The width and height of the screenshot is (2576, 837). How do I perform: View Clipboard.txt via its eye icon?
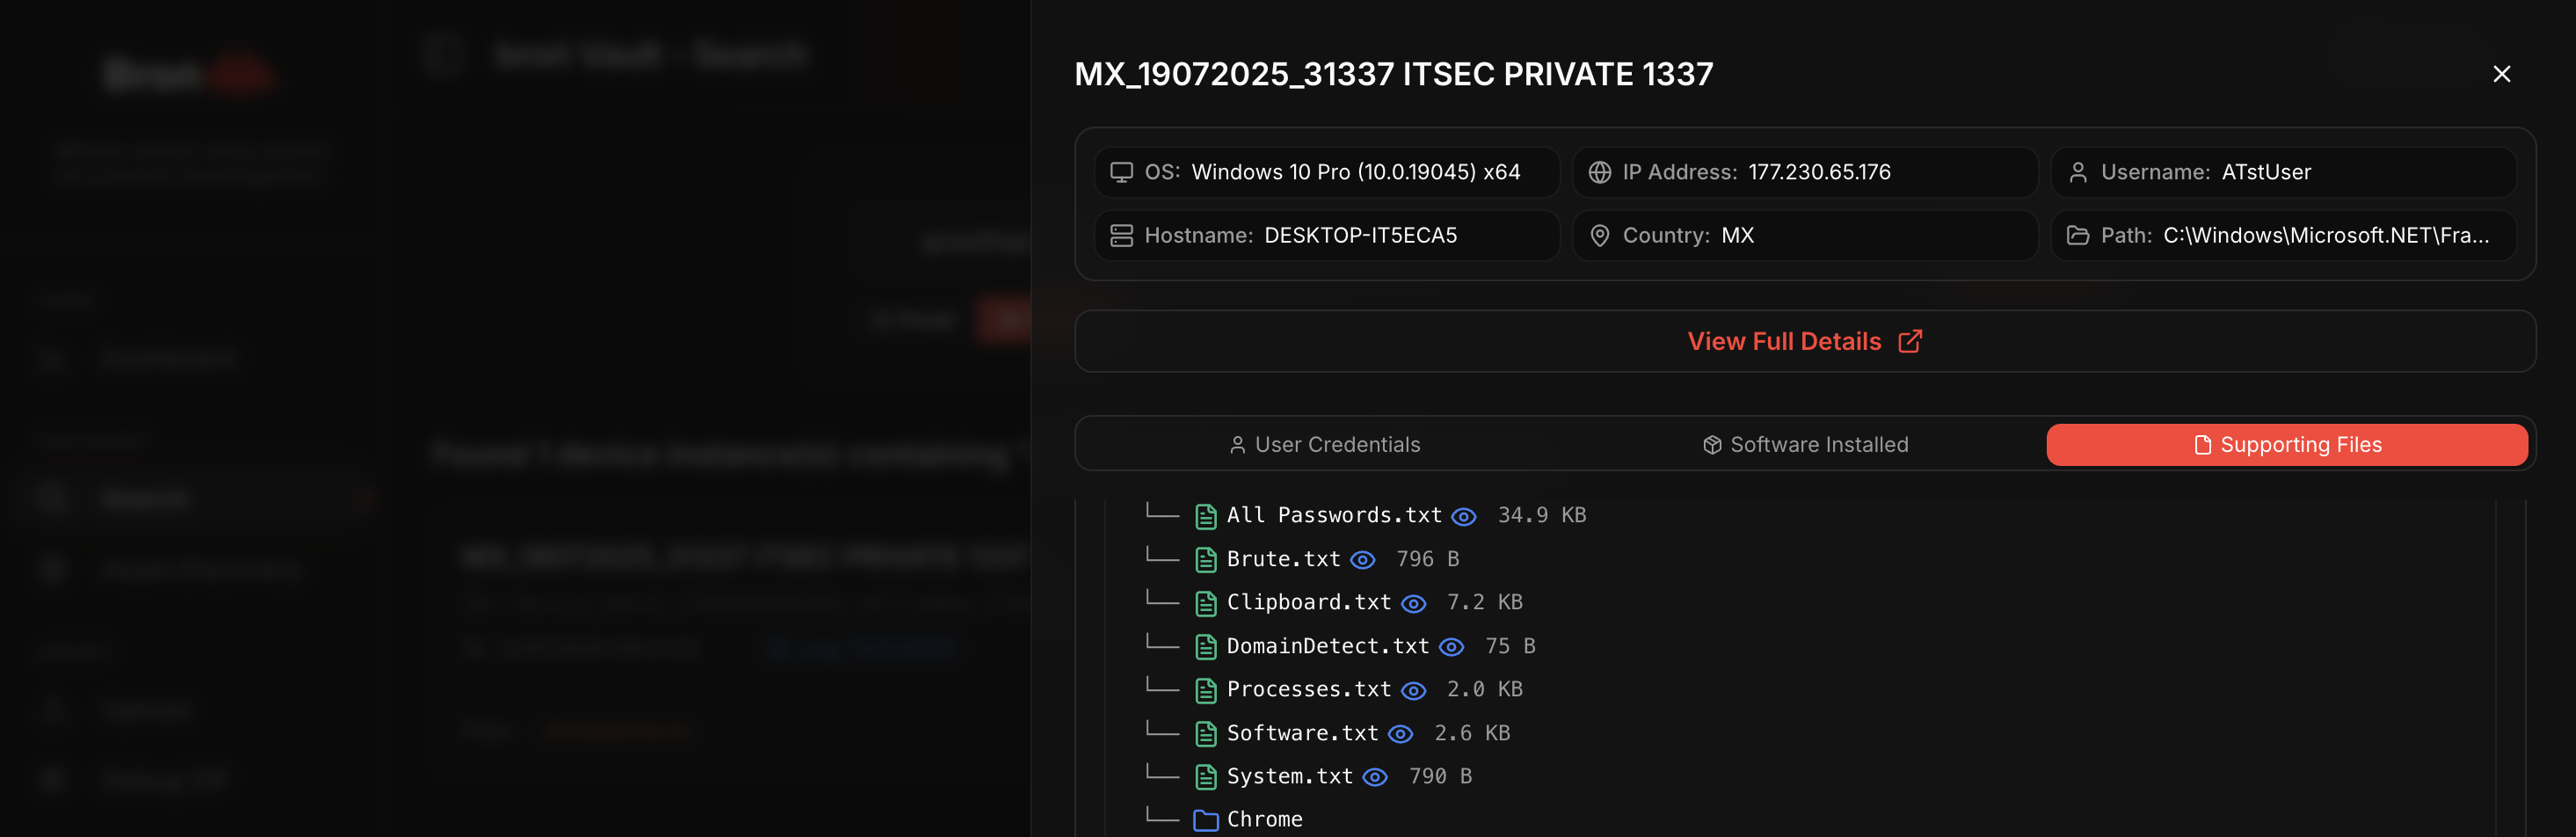click(x=1413, y=603)
